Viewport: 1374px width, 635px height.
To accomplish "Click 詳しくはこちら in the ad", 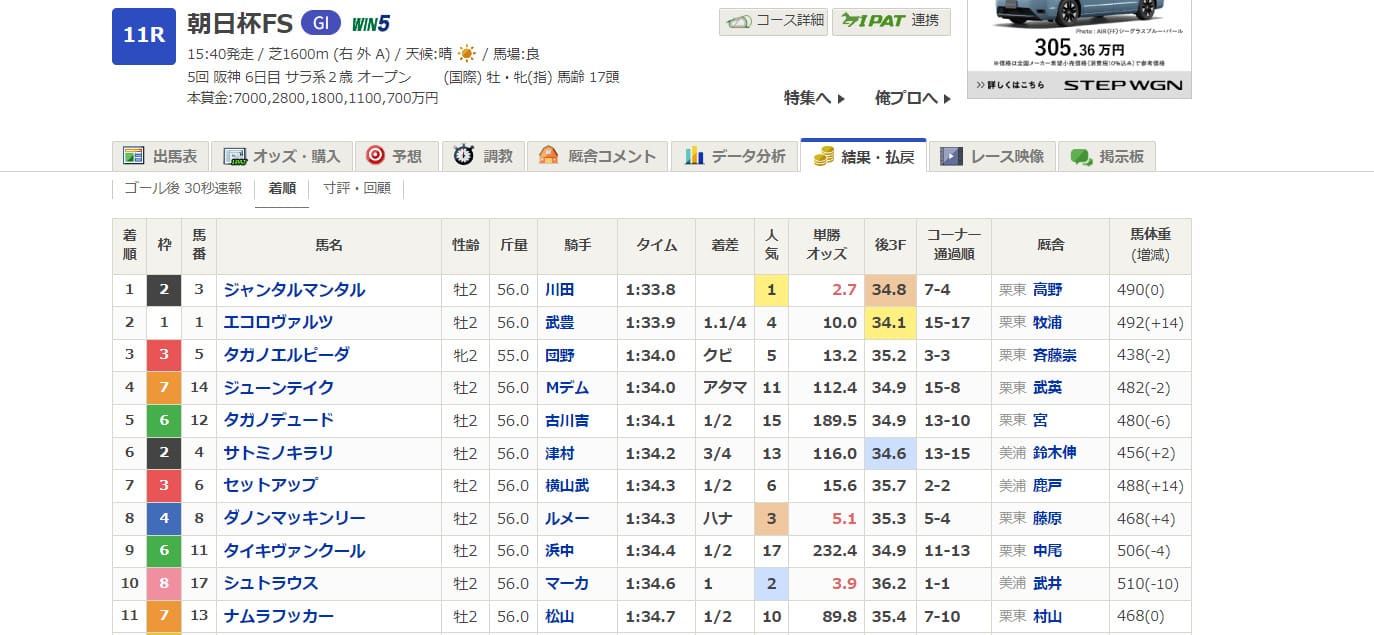I will pyautogui.click(x=1009, y=85).
